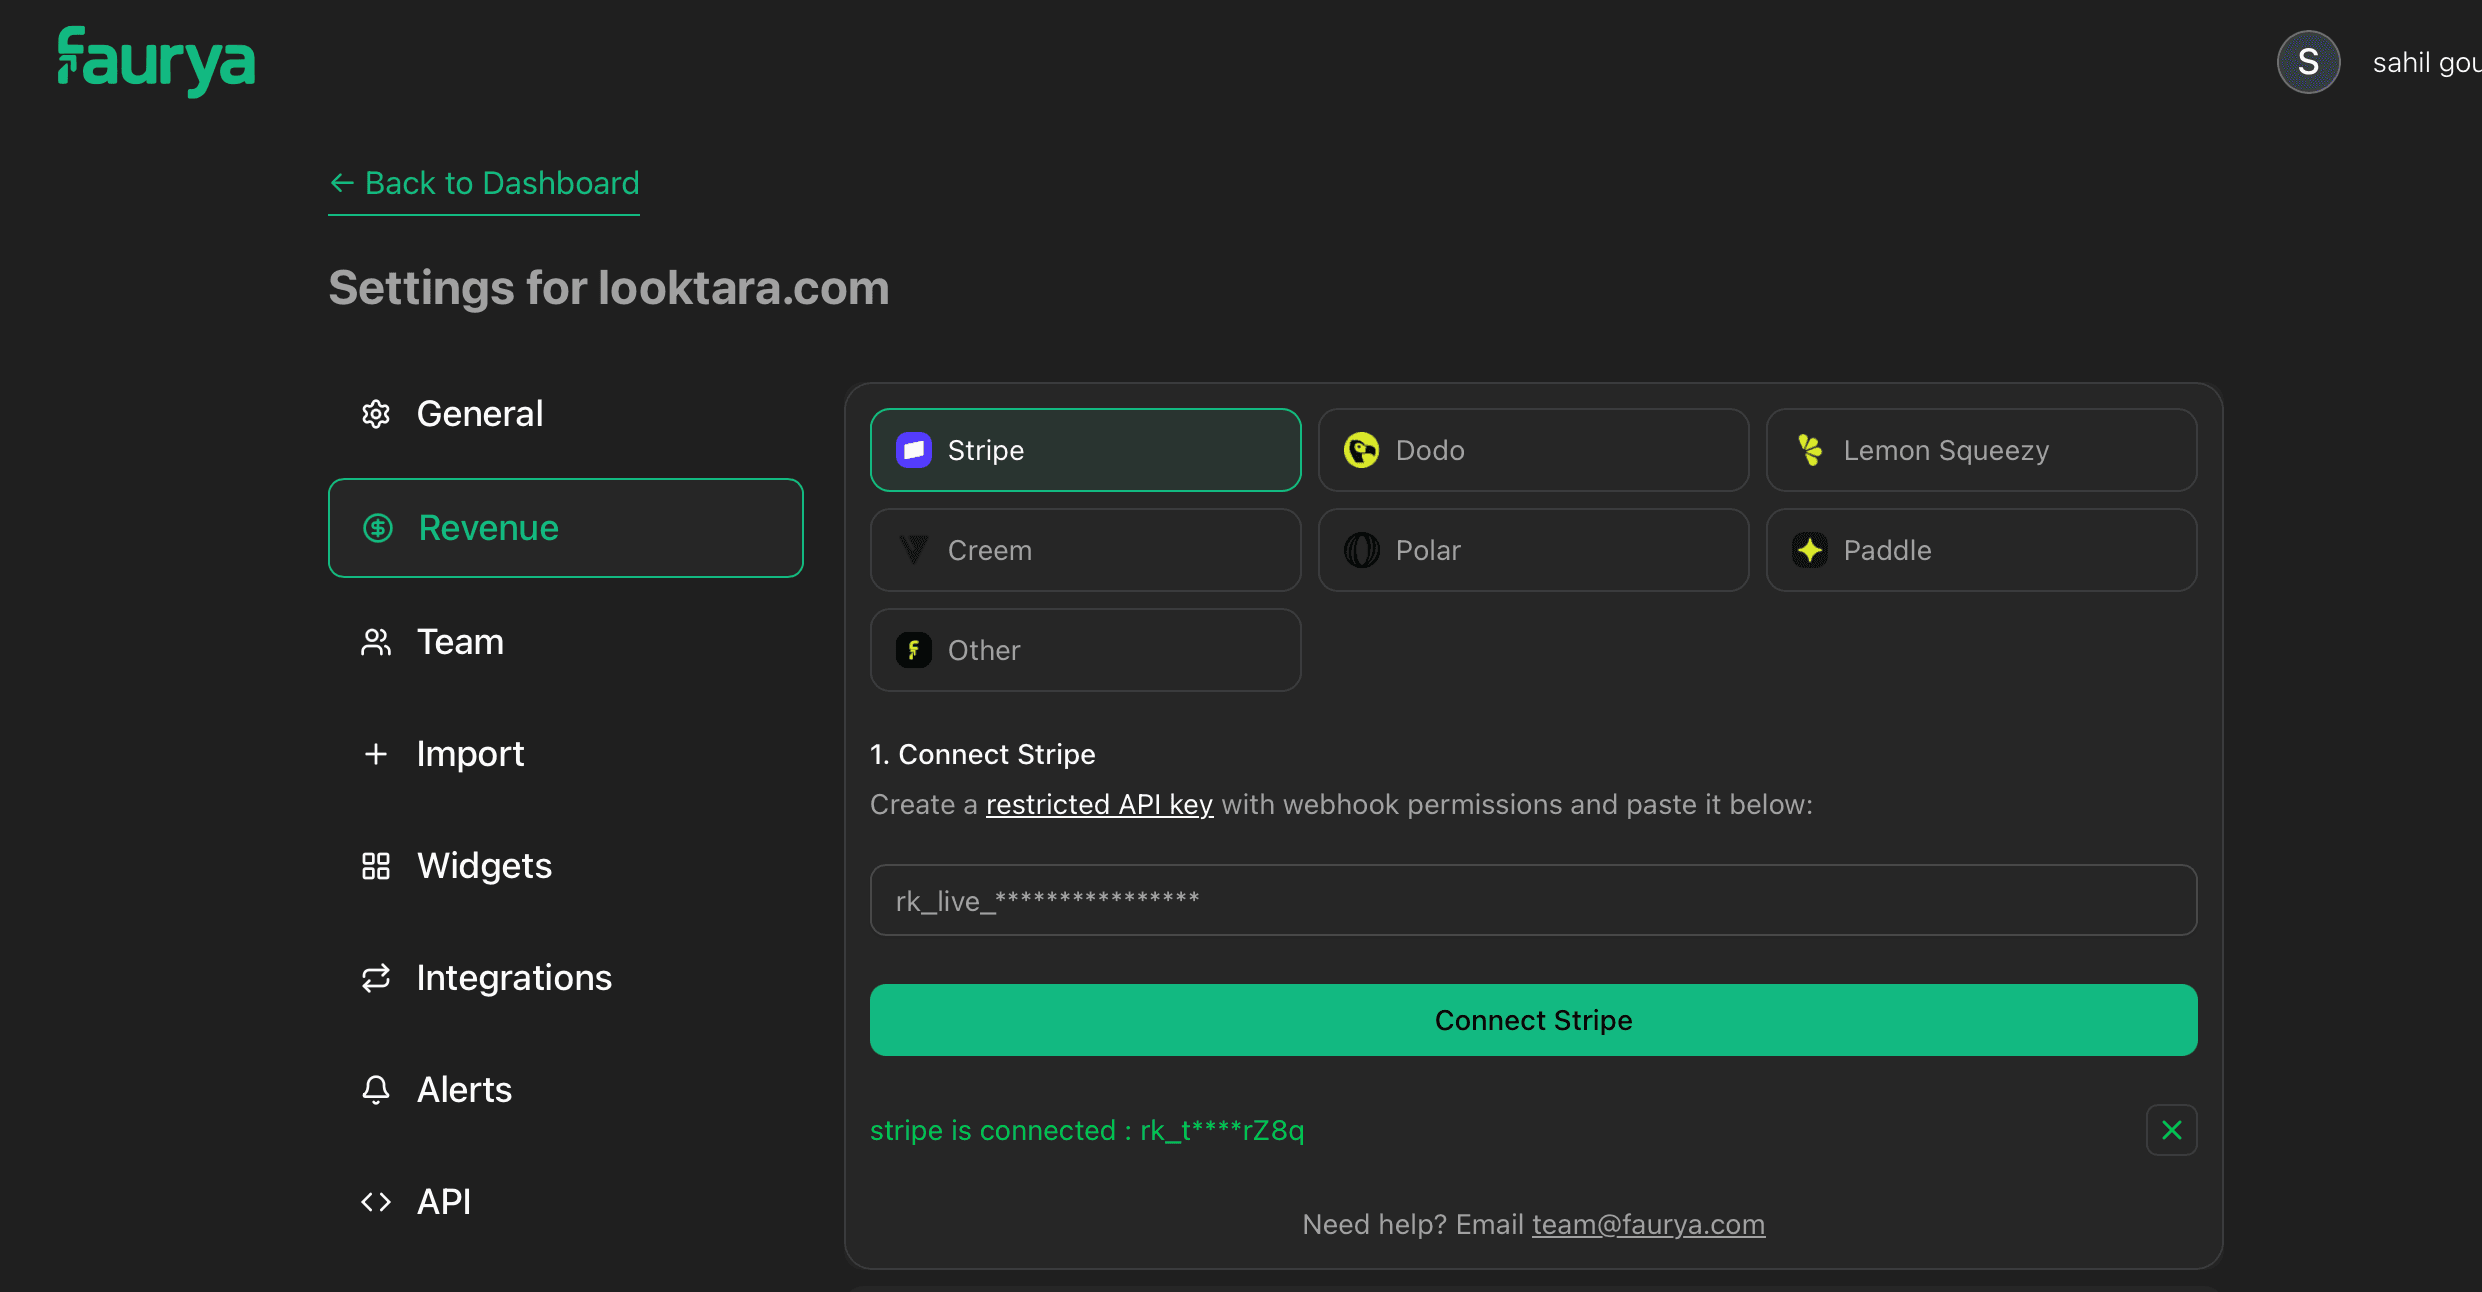Disconnect Stripe with the X button
This screenshot has width=2482, height=1292.
pyautogui.click(x=2172, y=1130)
